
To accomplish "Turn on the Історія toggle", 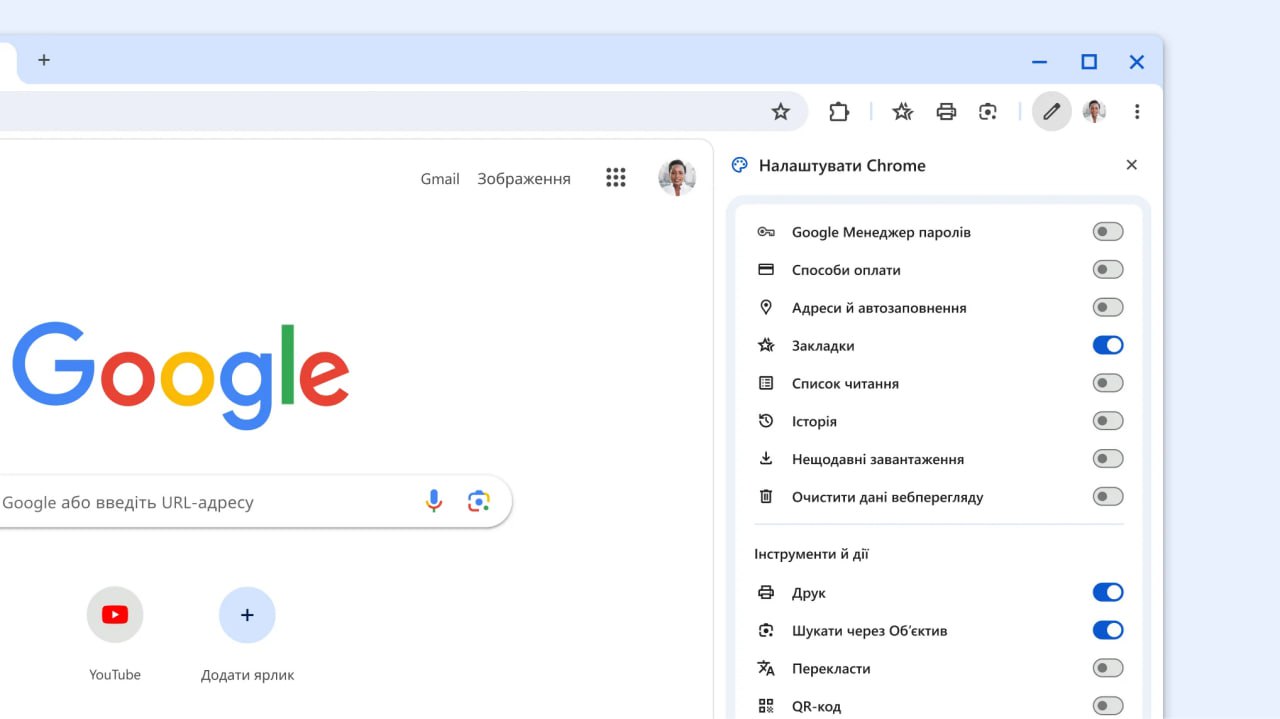I will pos(1107,421).
